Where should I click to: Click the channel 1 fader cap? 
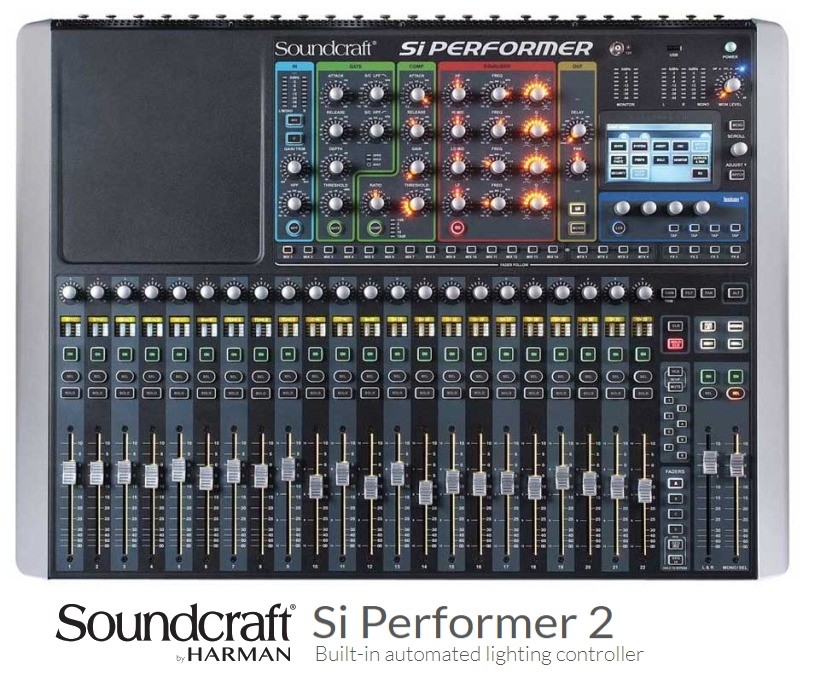tap(69, 473)
